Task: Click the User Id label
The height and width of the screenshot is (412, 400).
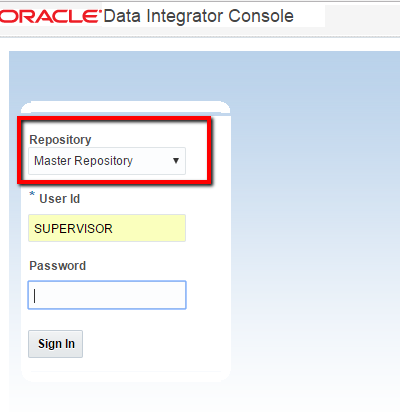Action: point(60,199)
